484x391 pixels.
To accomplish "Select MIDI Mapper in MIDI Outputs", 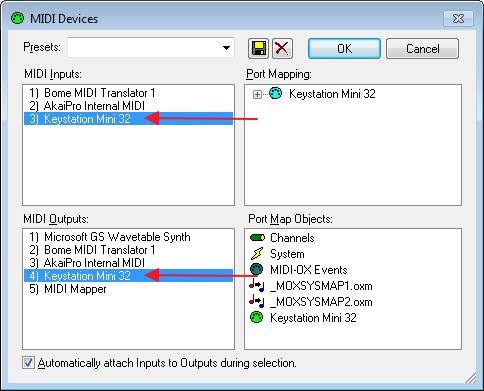I will click(68, 289).
